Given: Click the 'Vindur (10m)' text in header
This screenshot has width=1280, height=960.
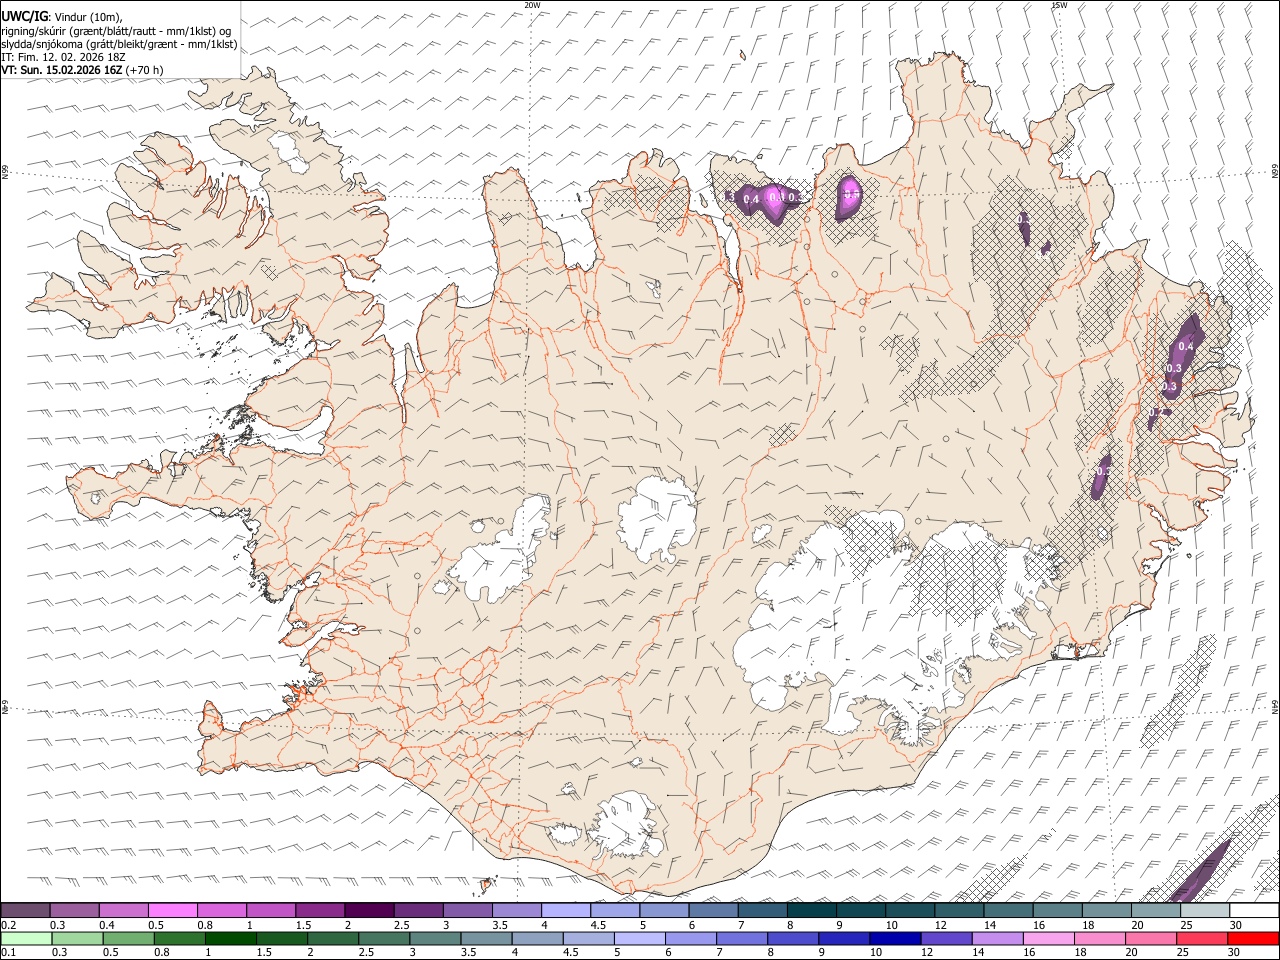Looking at the screenshot, I should [90, 17].
